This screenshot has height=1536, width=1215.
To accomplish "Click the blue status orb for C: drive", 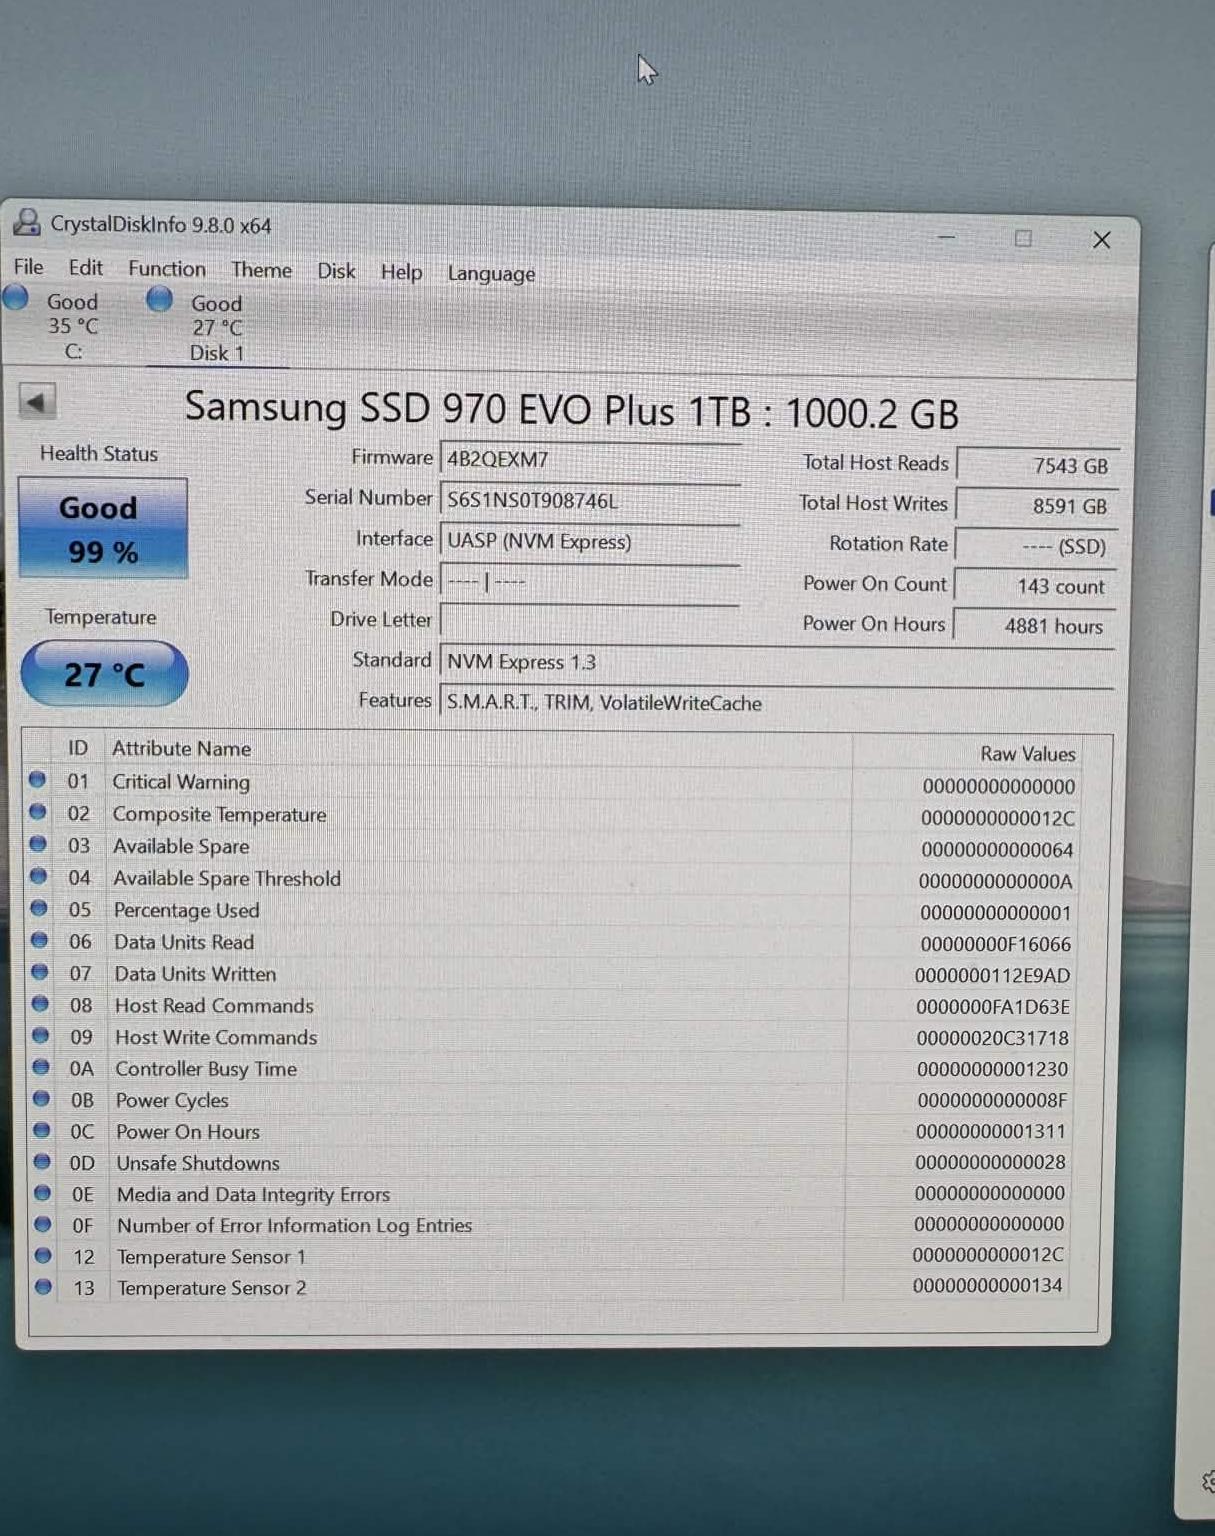I will pyautogui.click(x=16, y=297).
